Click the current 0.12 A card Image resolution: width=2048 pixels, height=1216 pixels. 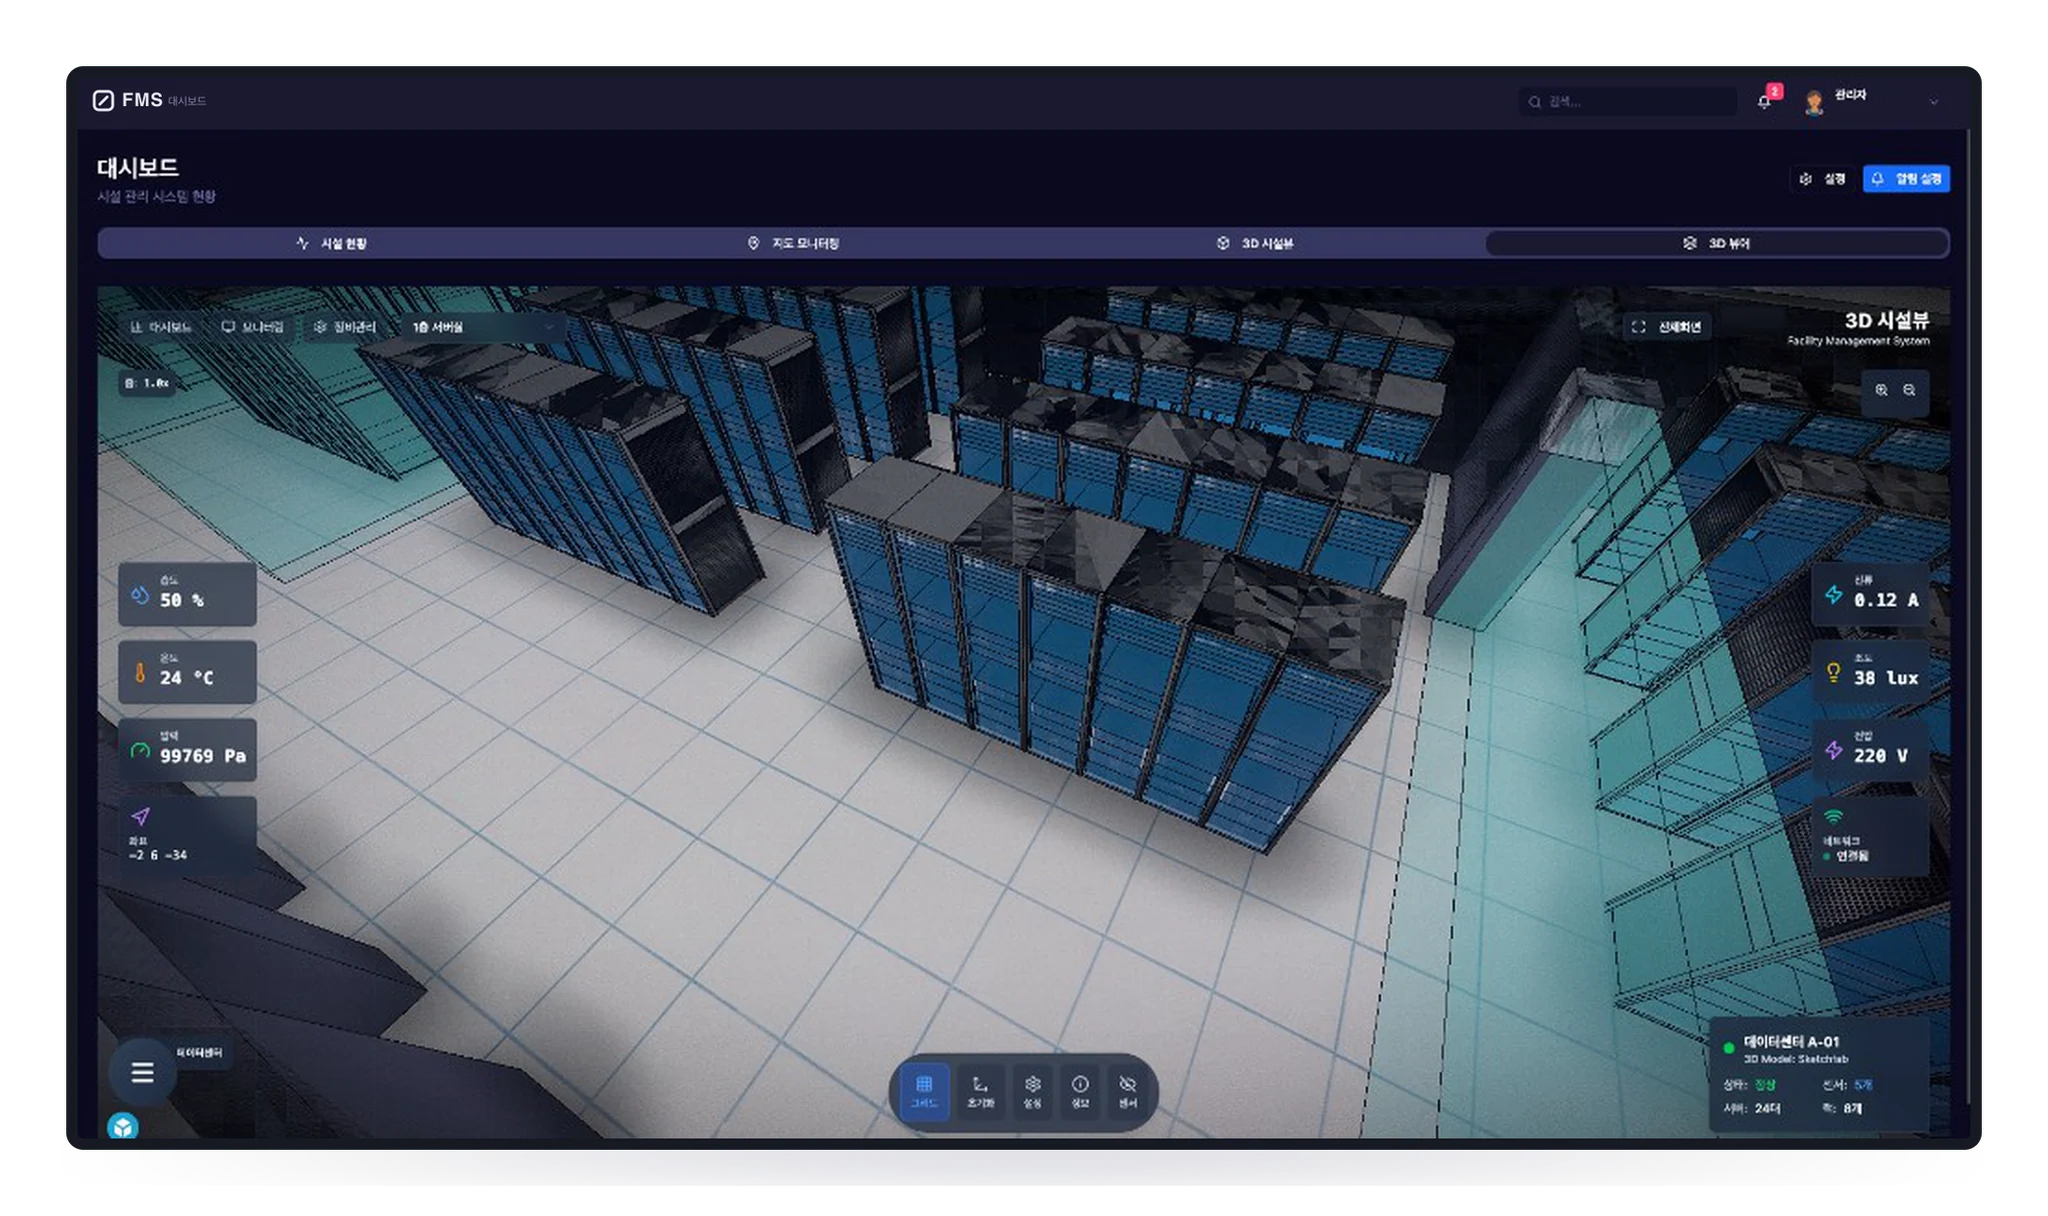(x=1870, y=594)
